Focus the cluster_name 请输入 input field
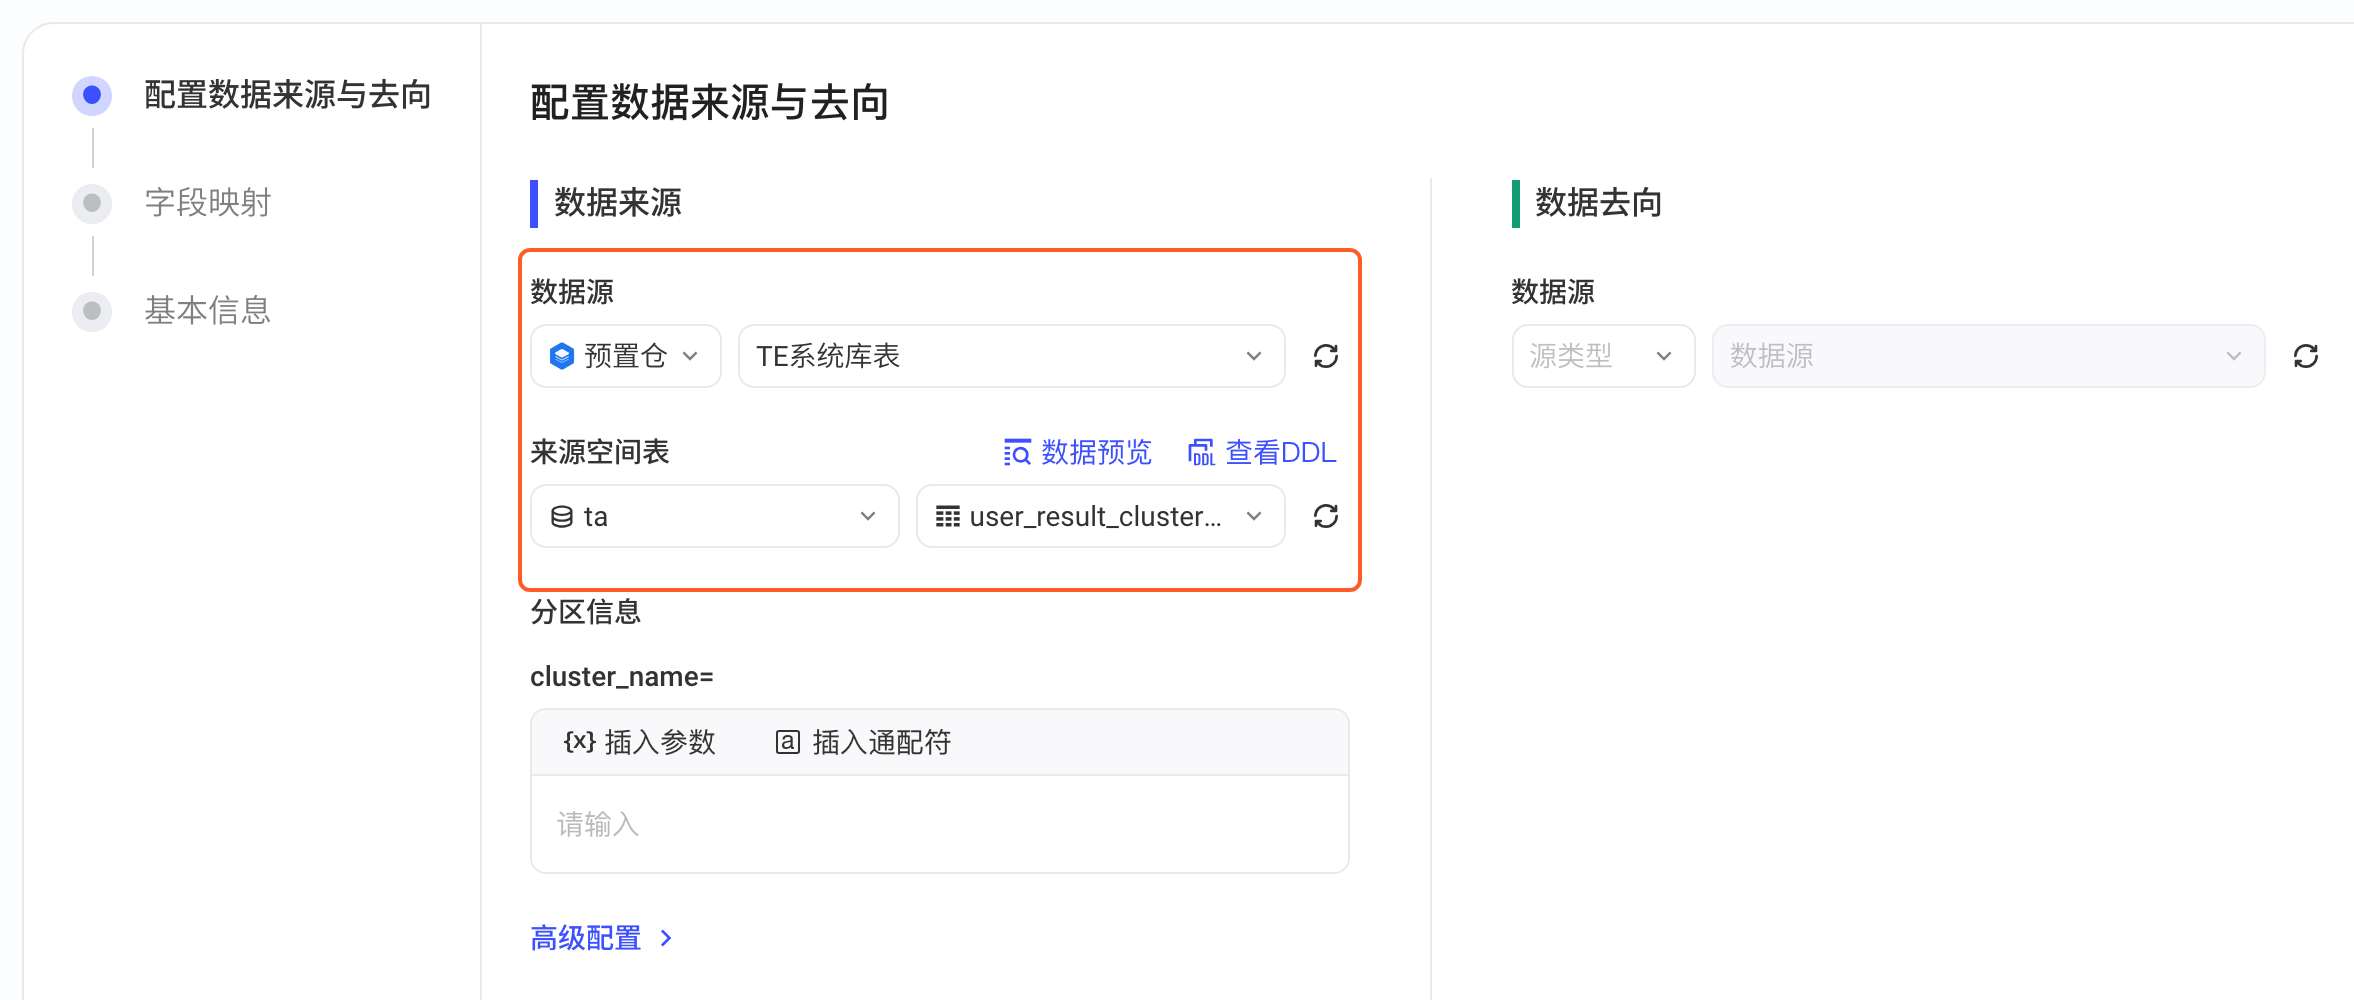 coord(940,824)
